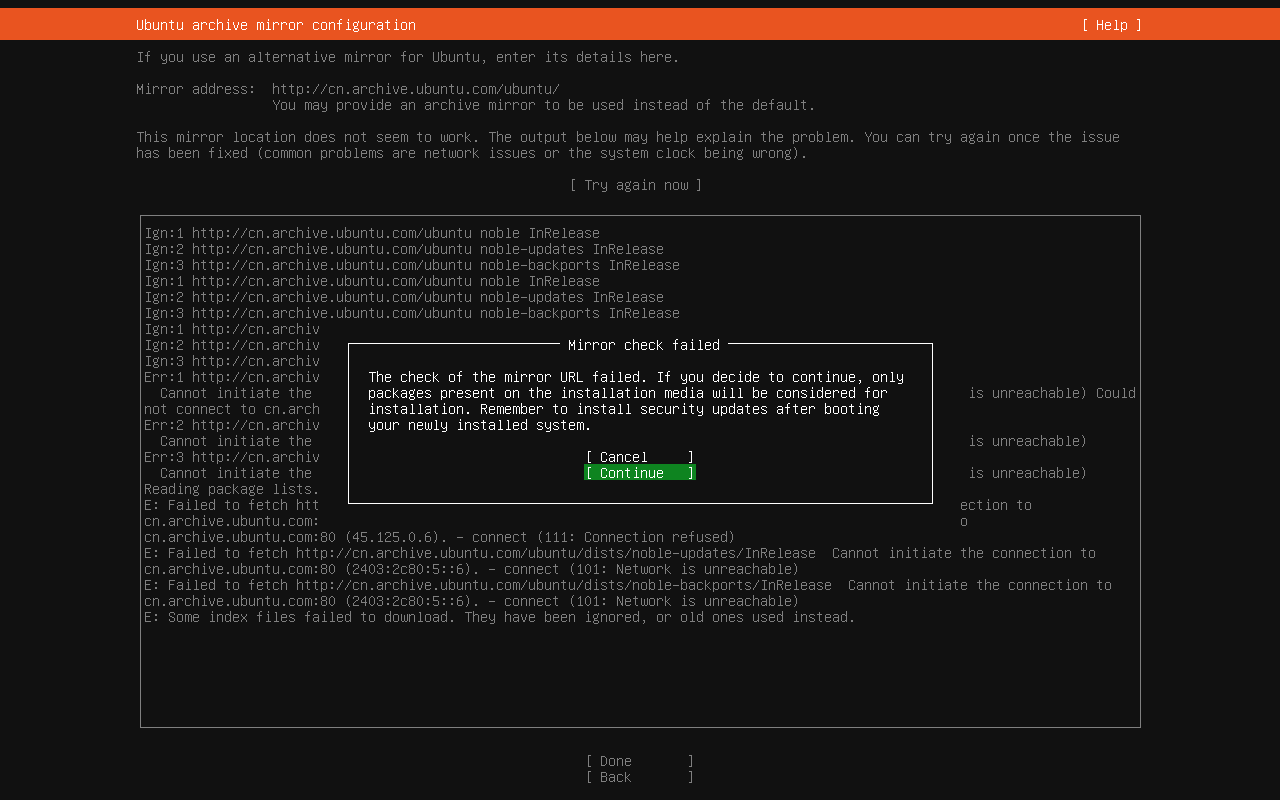Click the Help button in header

click(1111, 25)
